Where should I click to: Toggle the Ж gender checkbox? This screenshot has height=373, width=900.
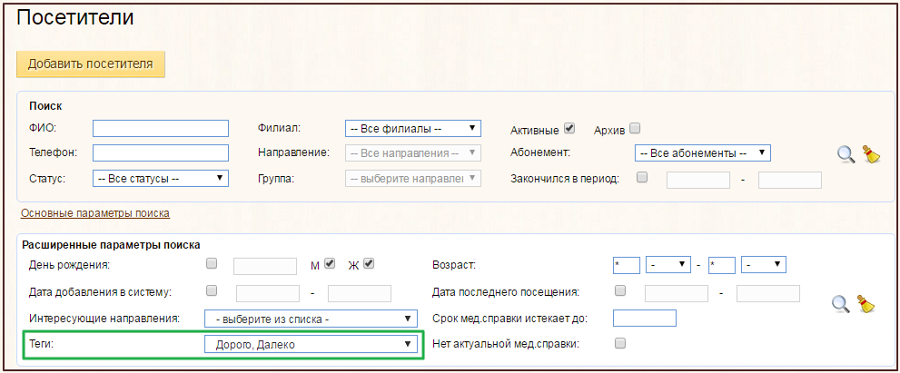369,264
